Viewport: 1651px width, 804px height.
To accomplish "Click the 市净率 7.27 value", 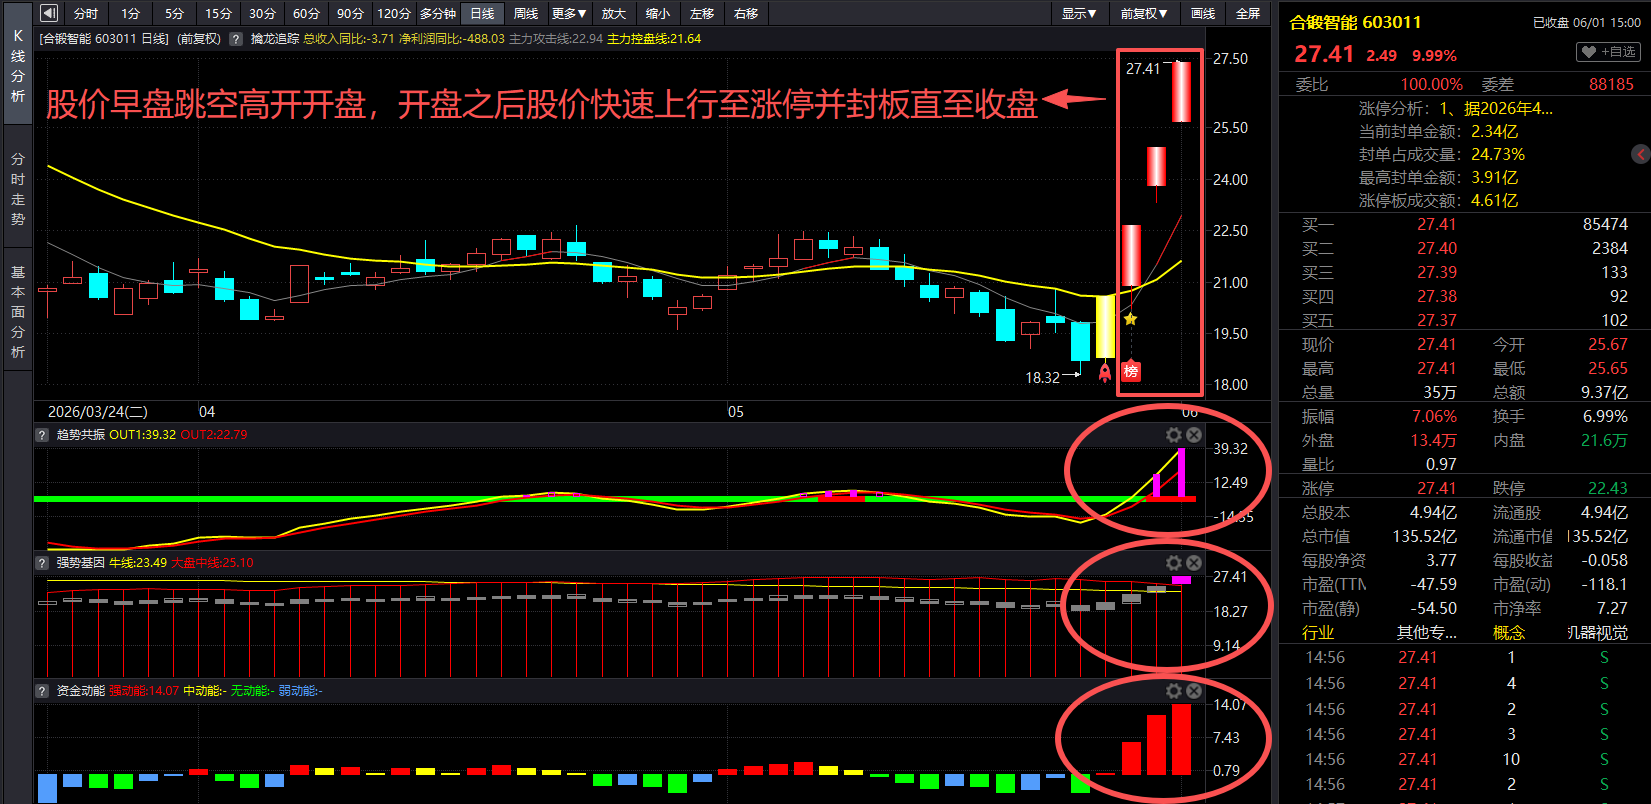I will coord(1611,608).
